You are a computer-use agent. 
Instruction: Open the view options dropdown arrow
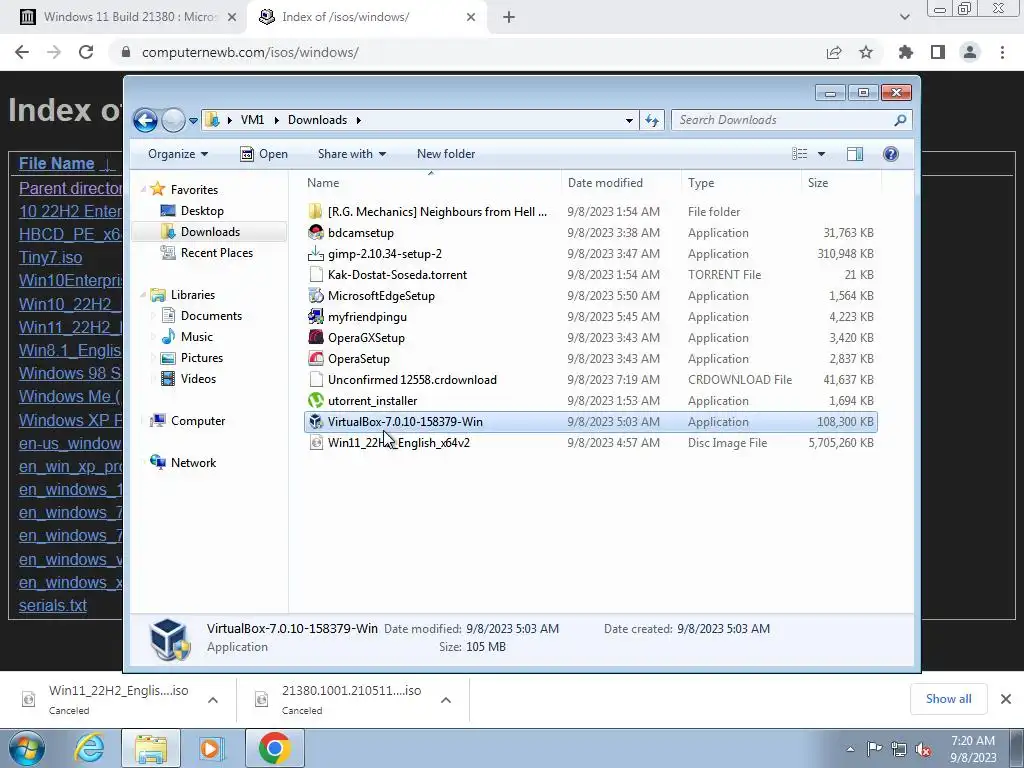[x=822, y=154]
